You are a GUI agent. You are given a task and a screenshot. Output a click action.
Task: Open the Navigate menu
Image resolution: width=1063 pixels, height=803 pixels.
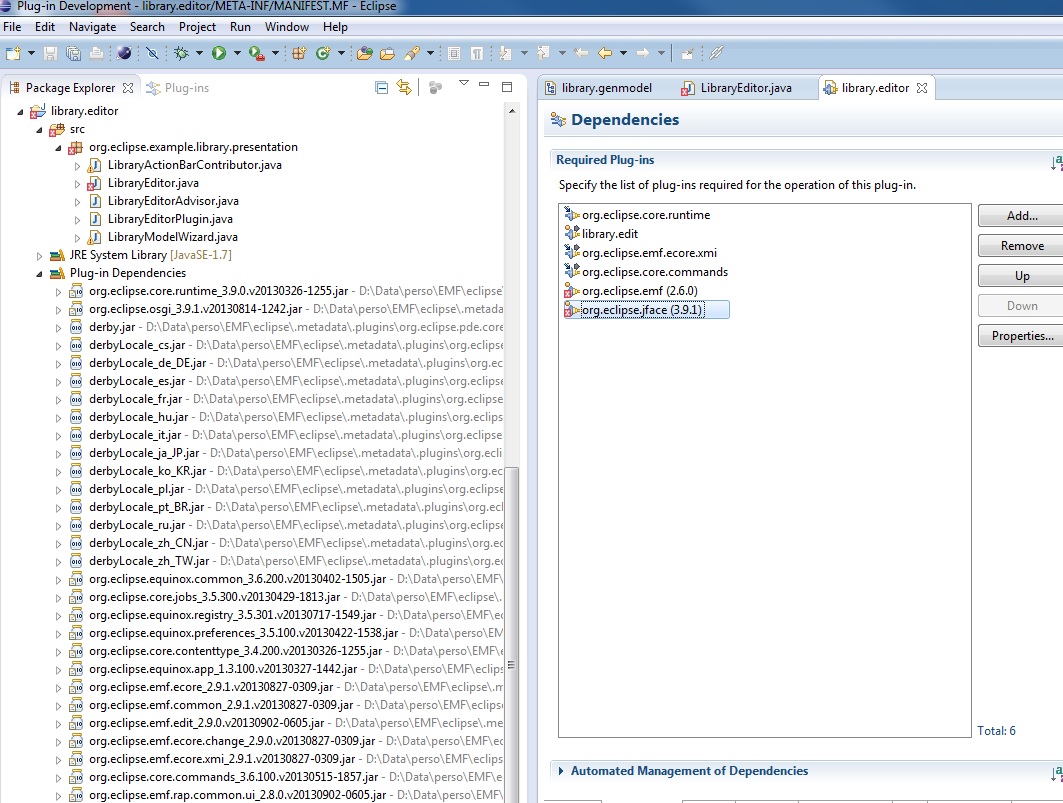(92, 27)
